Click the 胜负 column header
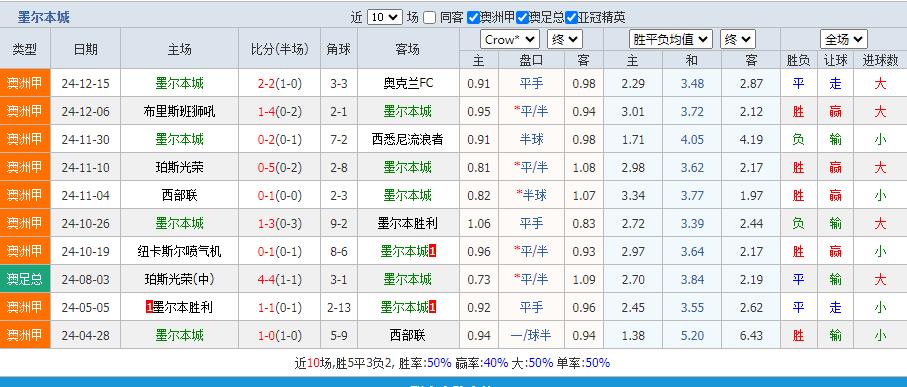907x387 pixels. [798, 60]
